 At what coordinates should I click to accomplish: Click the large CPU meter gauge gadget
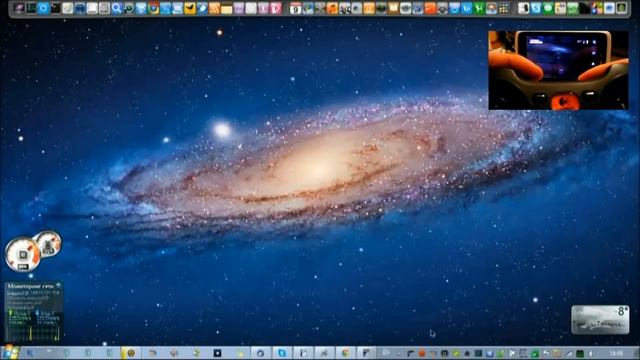pos(22,255)
